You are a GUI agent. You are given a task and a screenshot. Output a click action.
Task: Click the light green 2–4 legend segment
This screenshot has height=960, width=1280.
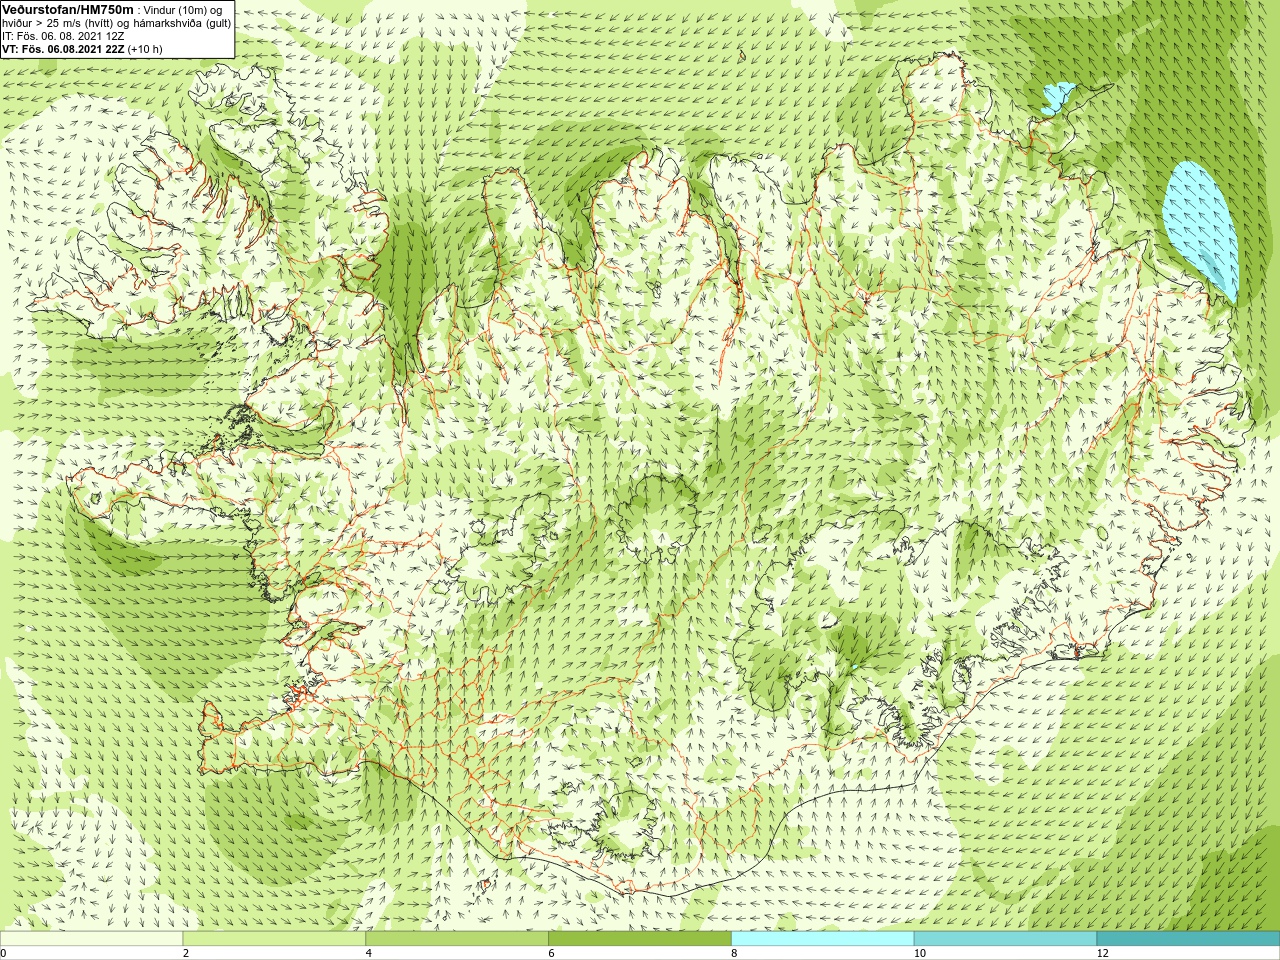274,939
